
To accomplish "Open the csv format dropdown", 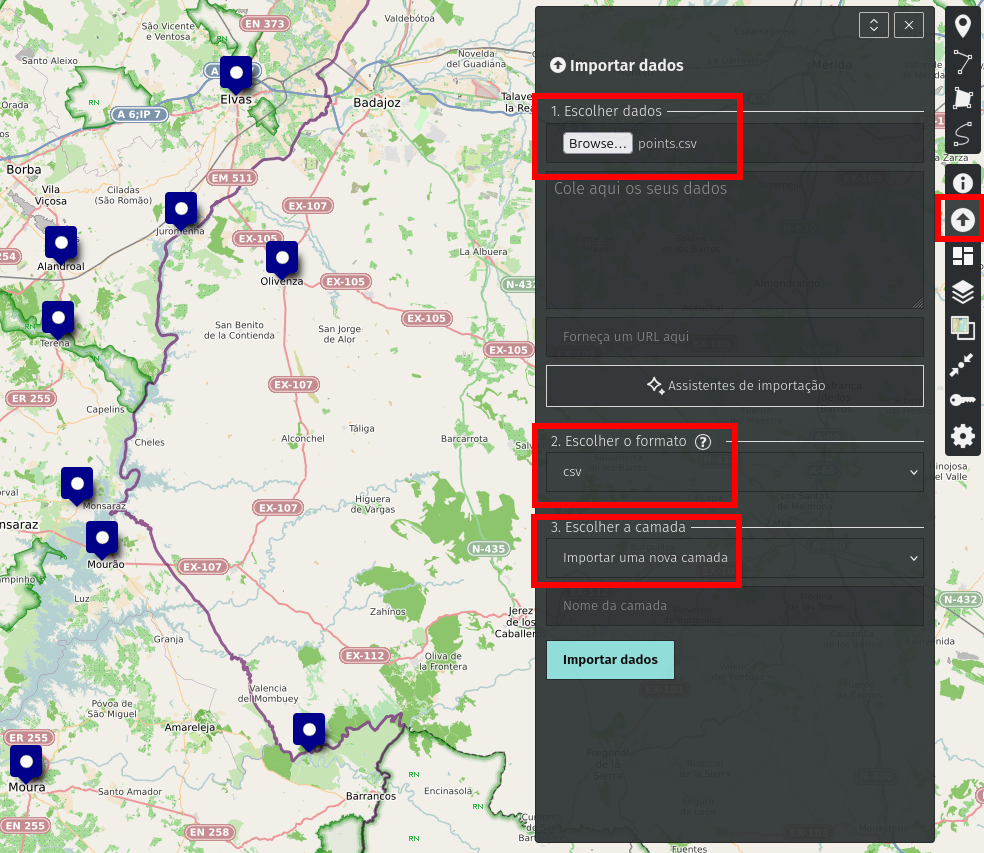I will [x=735, y=472].
